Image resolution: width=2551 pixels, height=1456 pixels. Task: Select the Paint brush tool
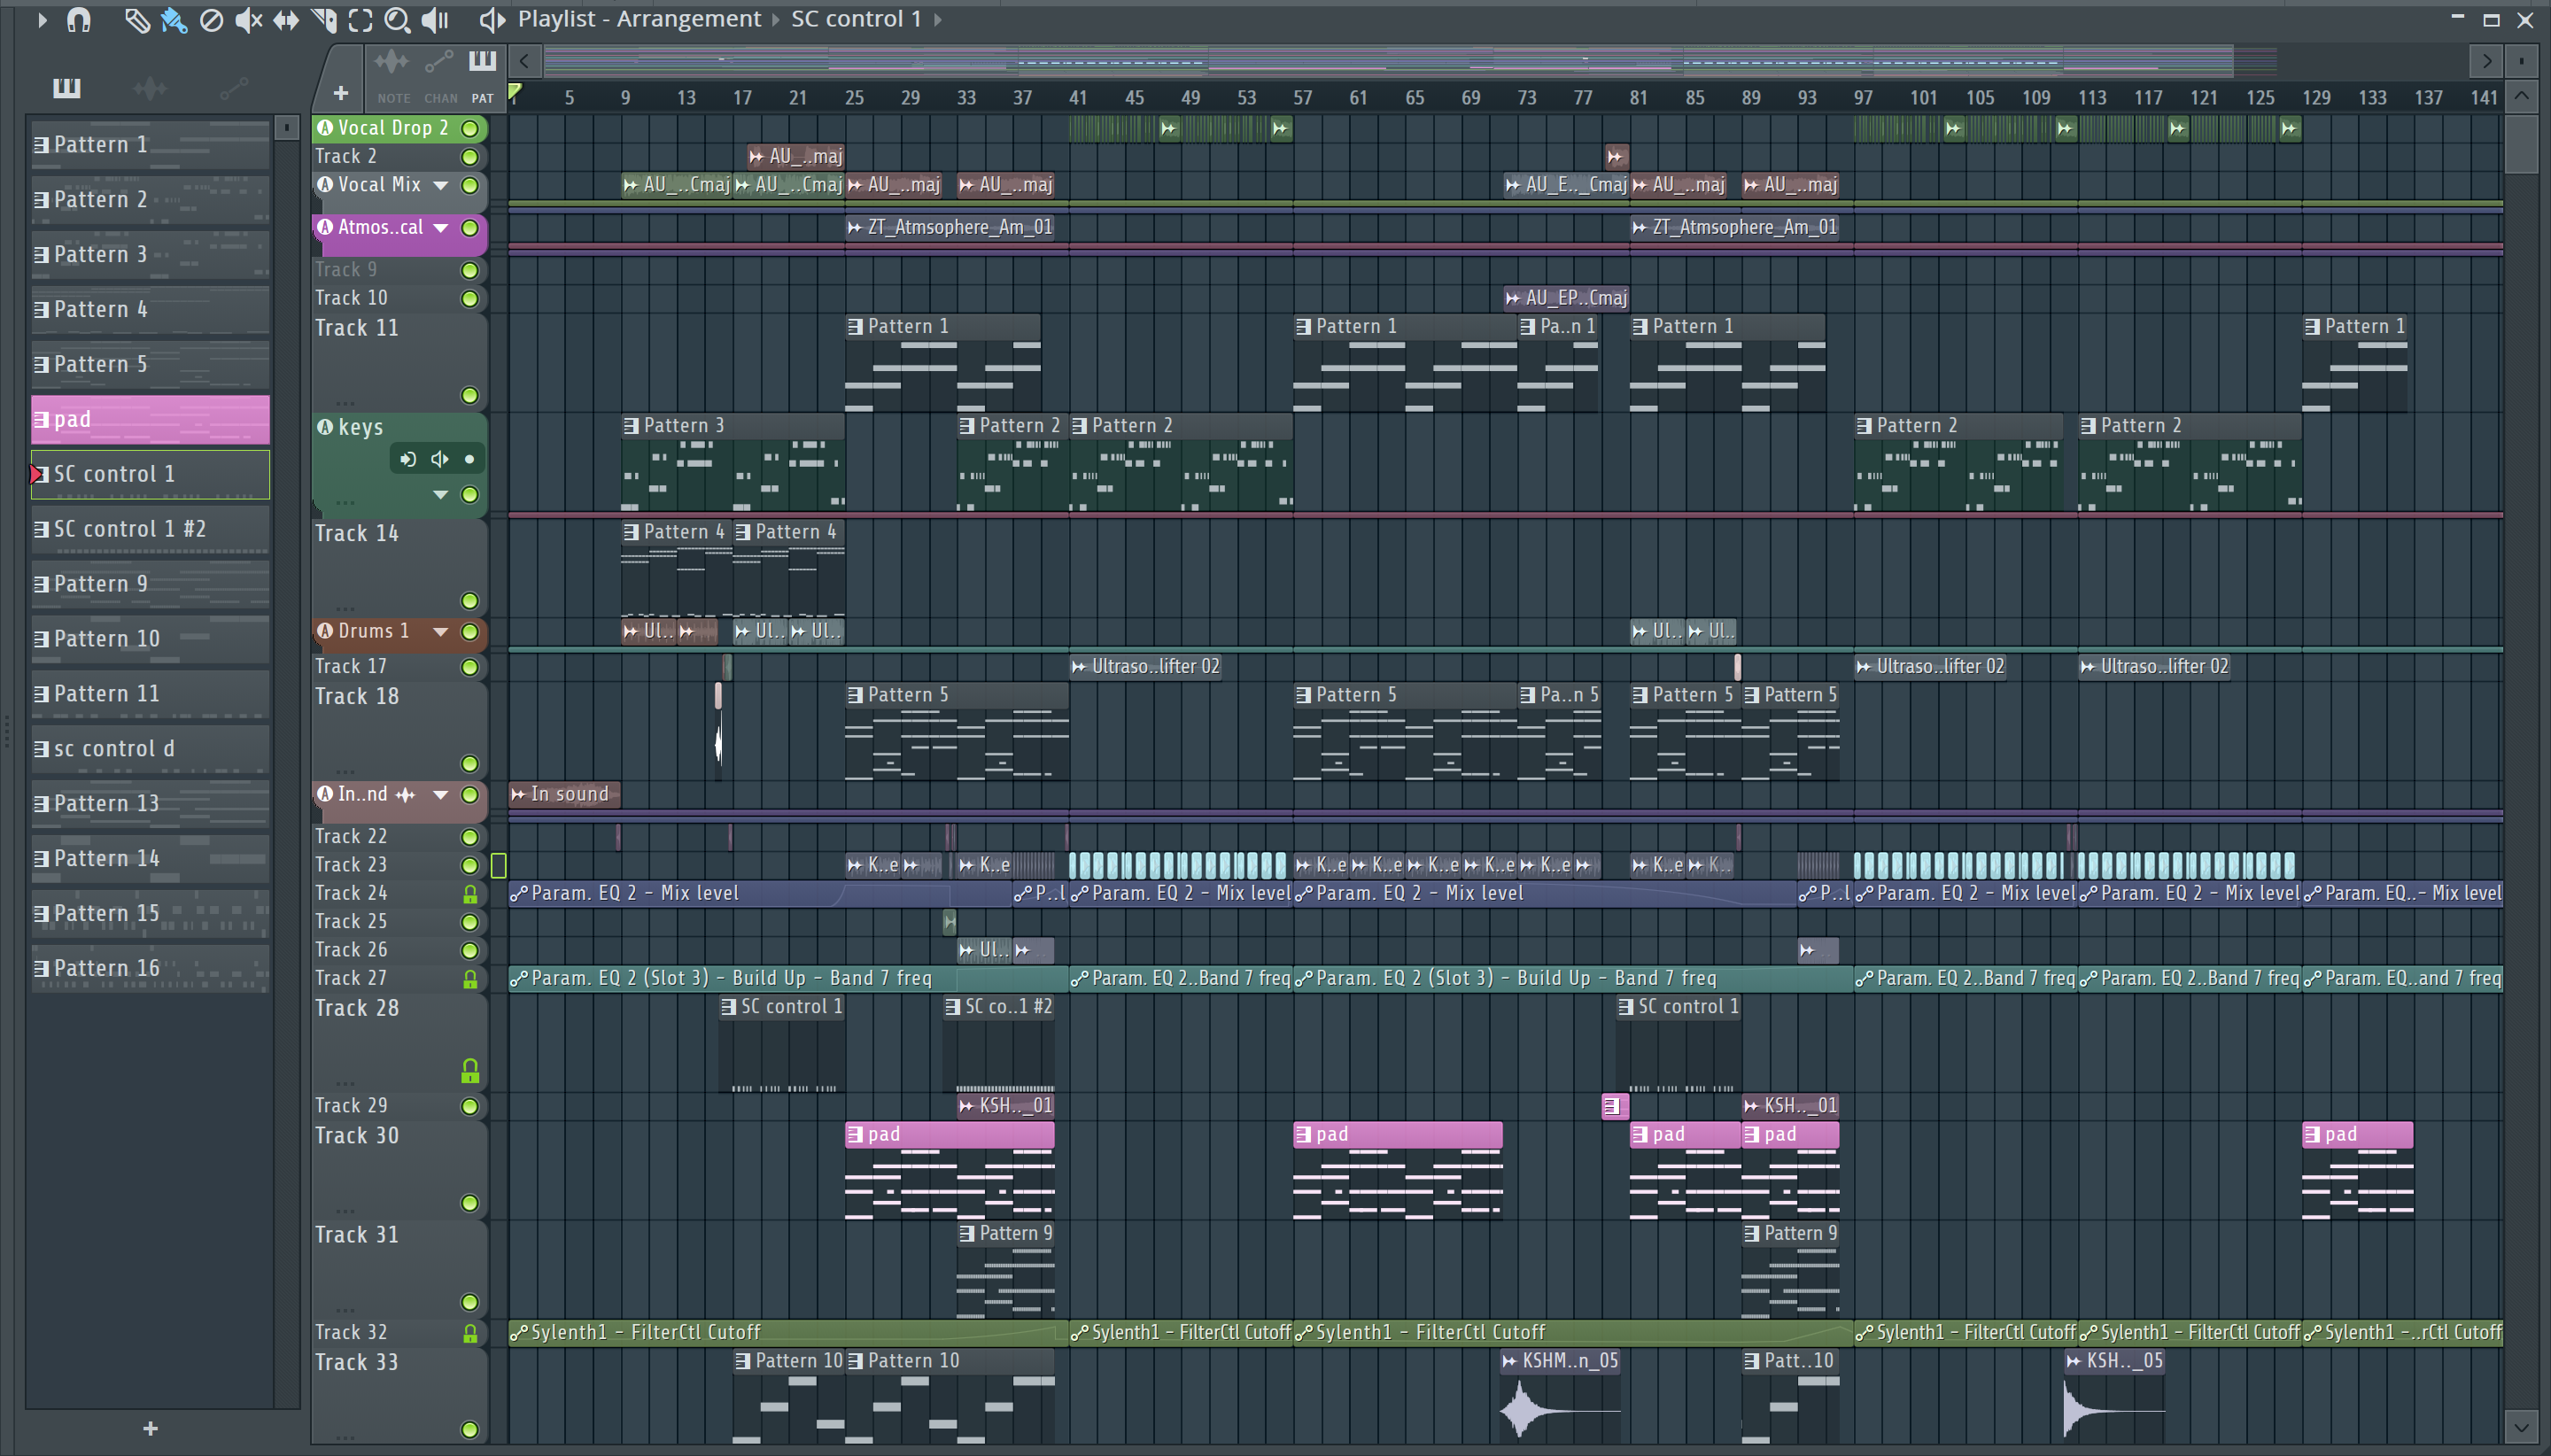[x=174, y=19]
